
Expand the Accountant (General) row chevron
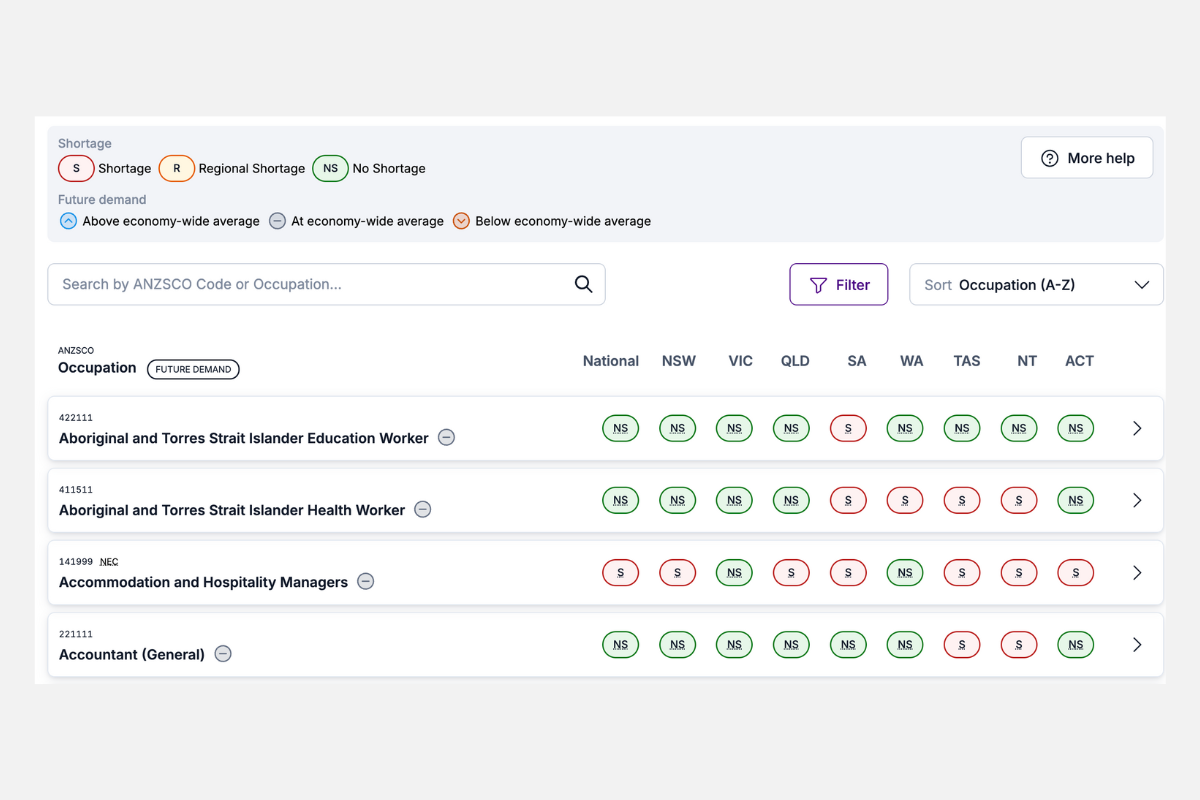[x=1137, y=645]
